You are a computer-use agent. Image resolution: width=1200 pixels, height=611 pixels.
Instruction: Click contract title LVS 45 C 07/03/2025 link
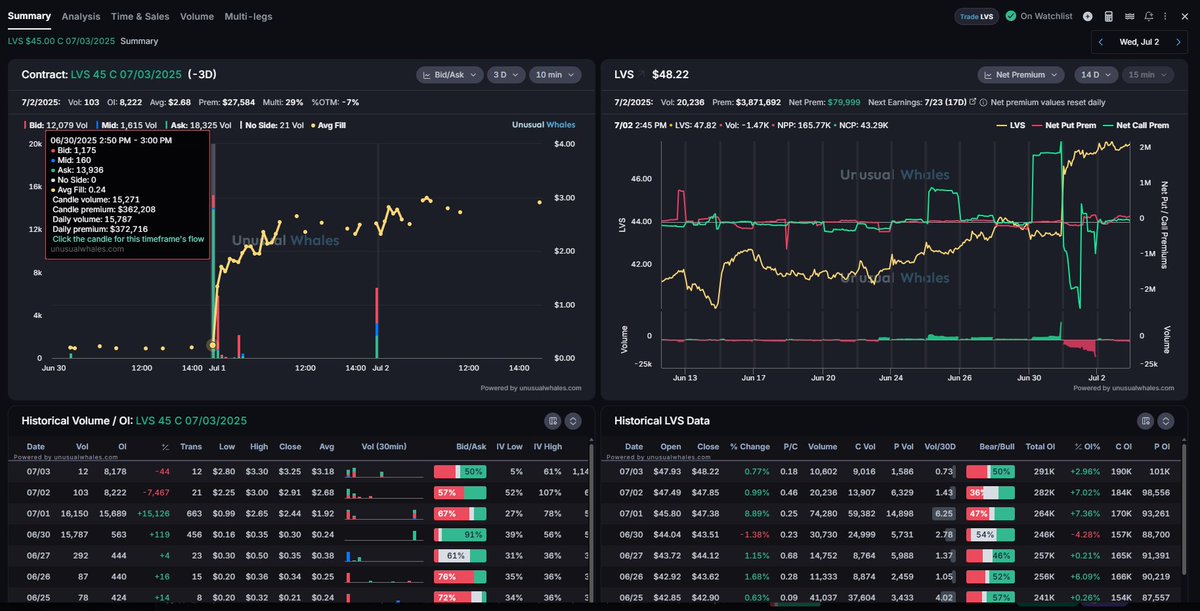click(126, 74)
